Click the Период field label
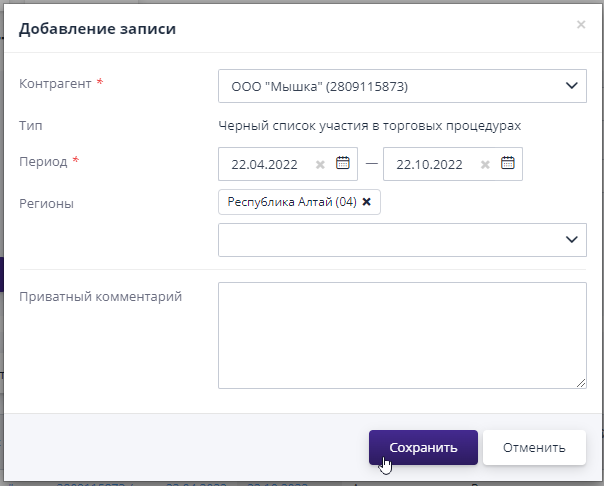Image resolution: width=604 pixels, height=486 pixels. 43,161
